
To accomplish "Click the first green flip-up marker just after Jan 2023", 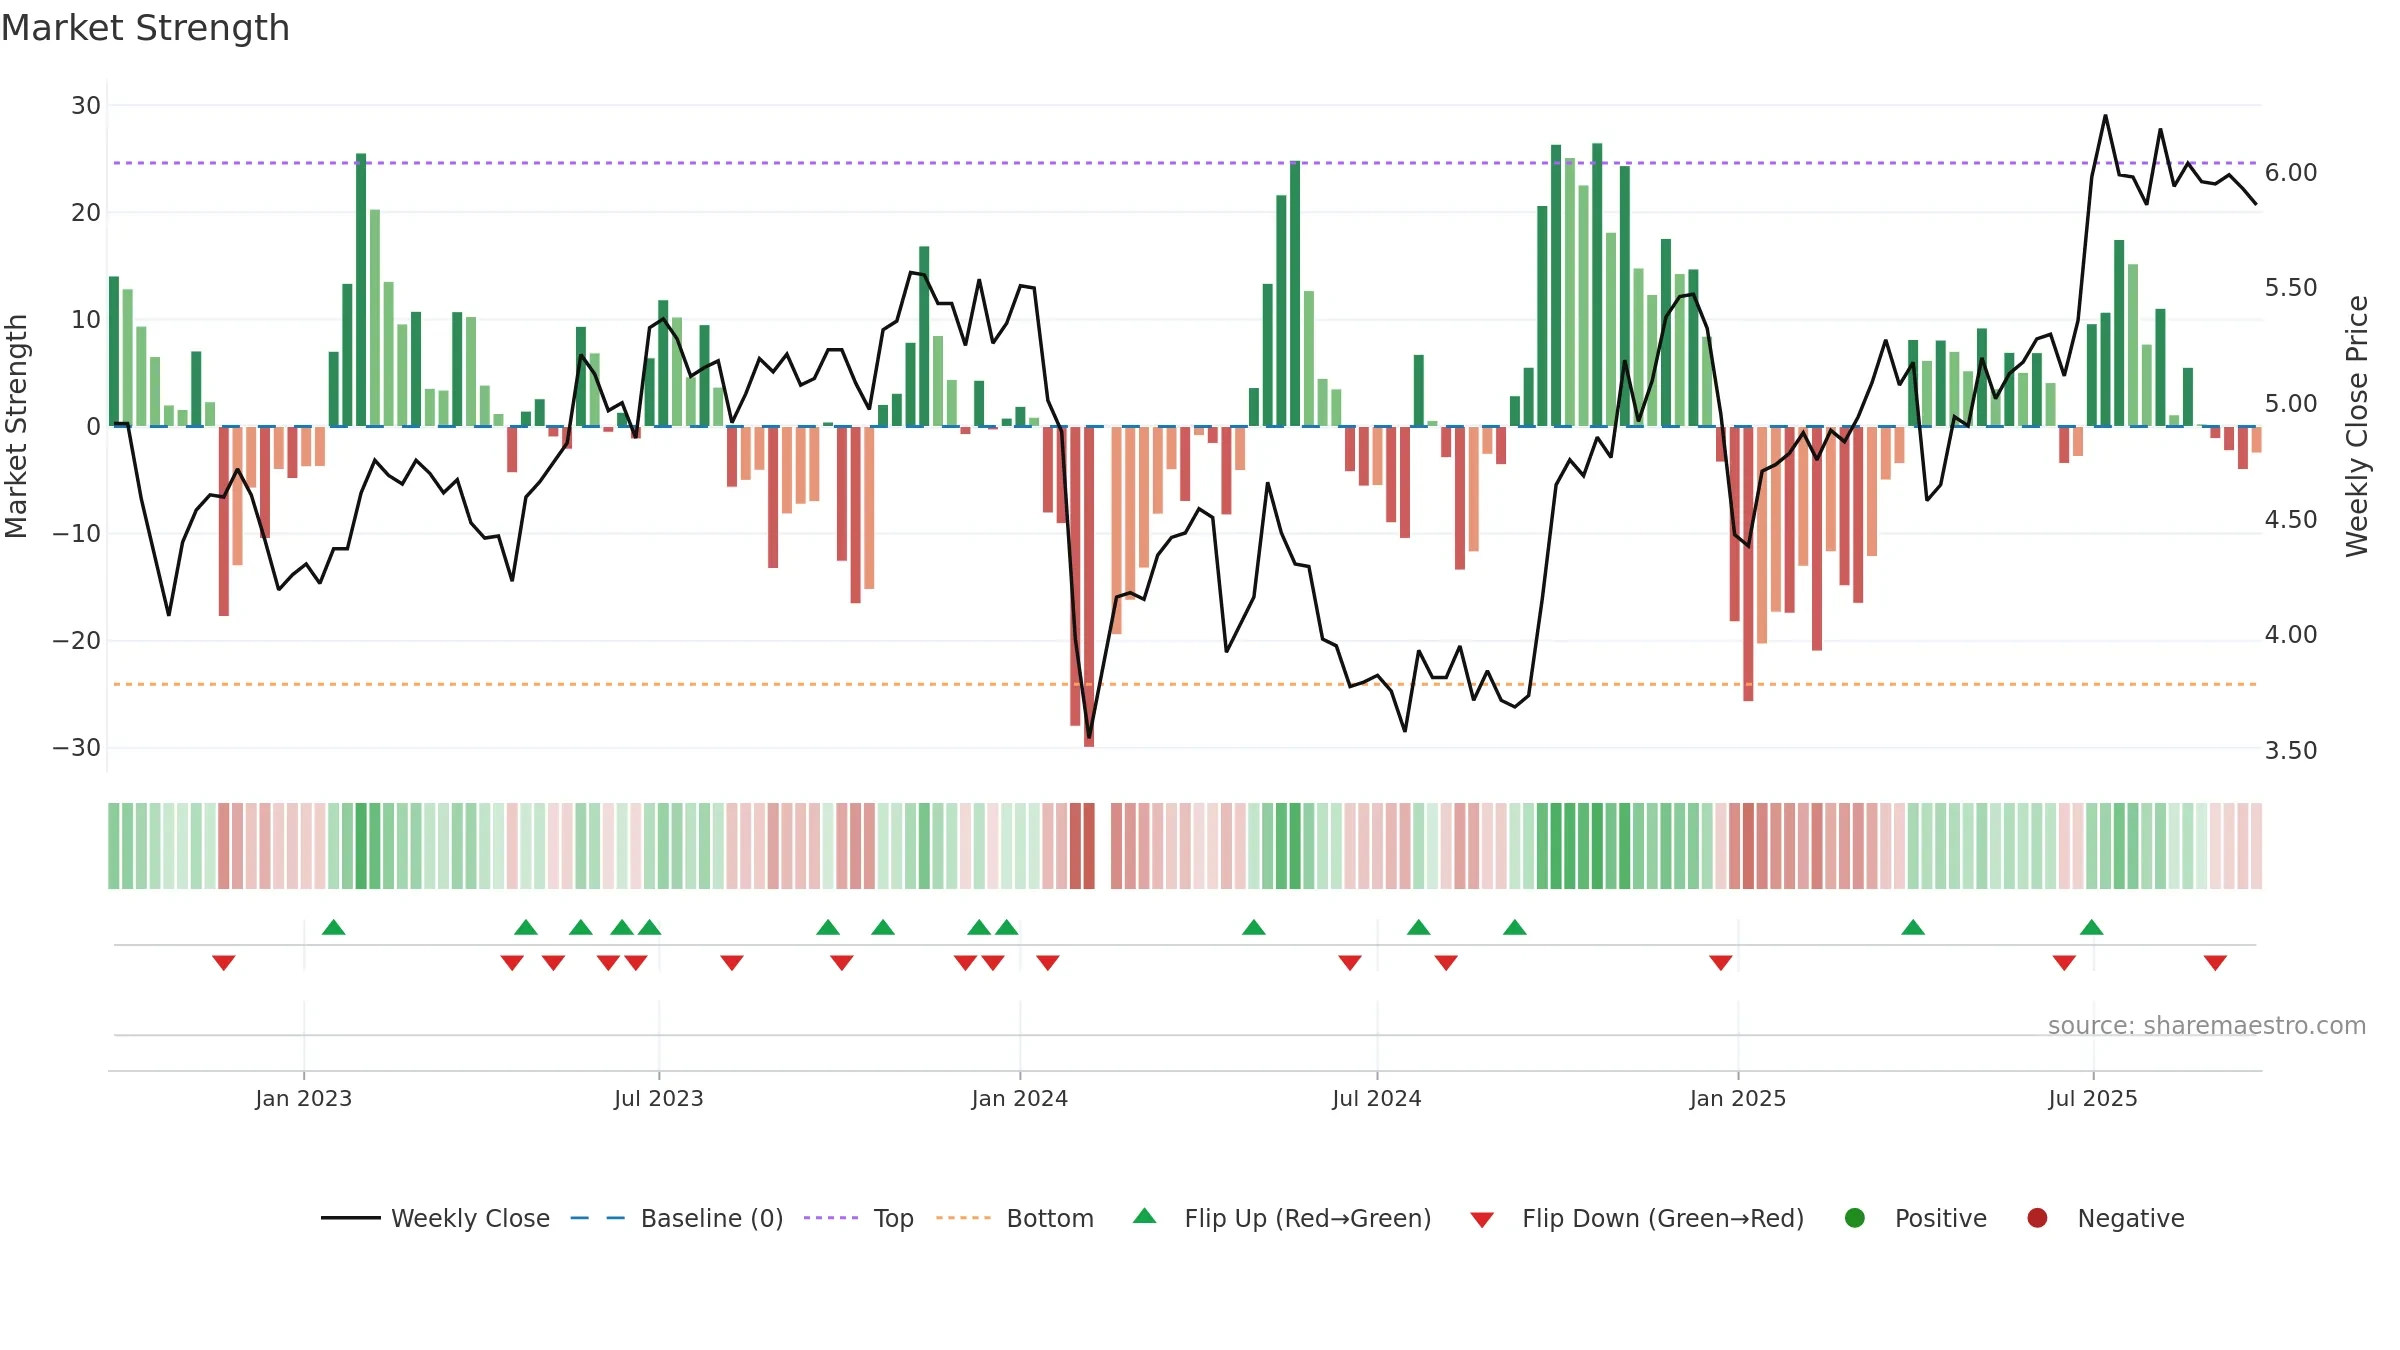I will coord(334,927).
